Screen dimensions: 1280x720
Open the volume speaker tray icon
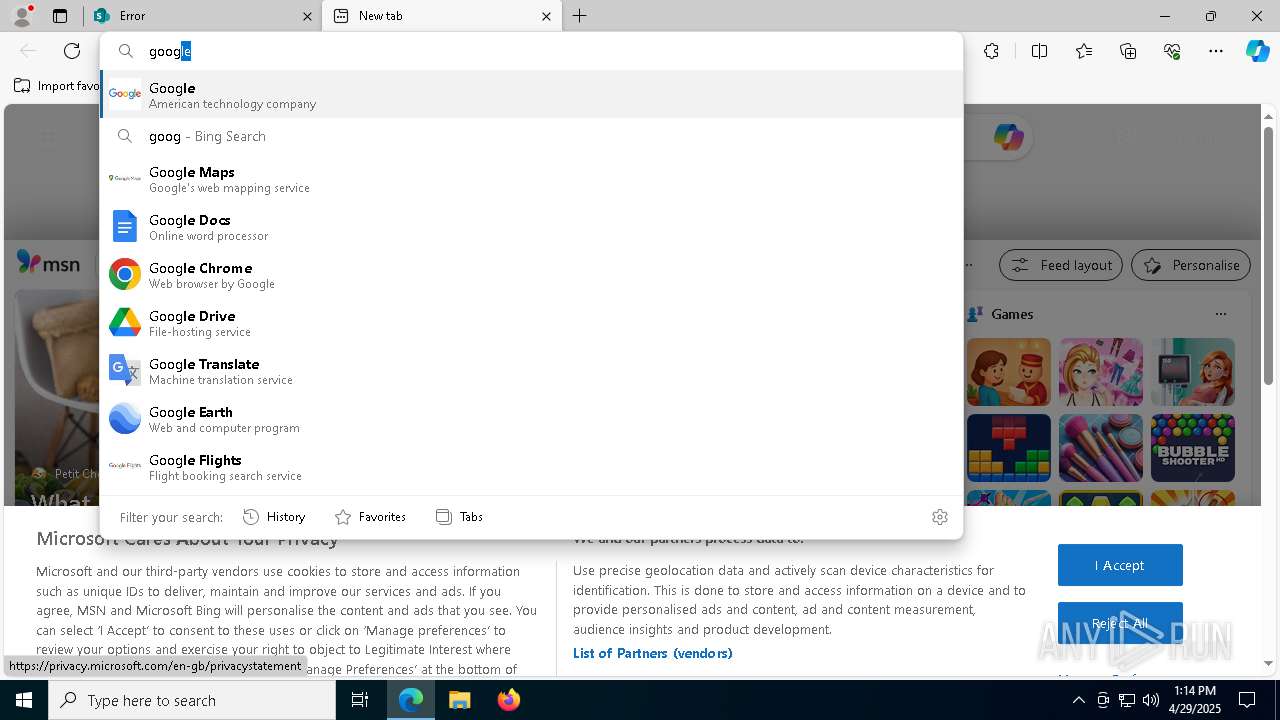coord(1150,700)
